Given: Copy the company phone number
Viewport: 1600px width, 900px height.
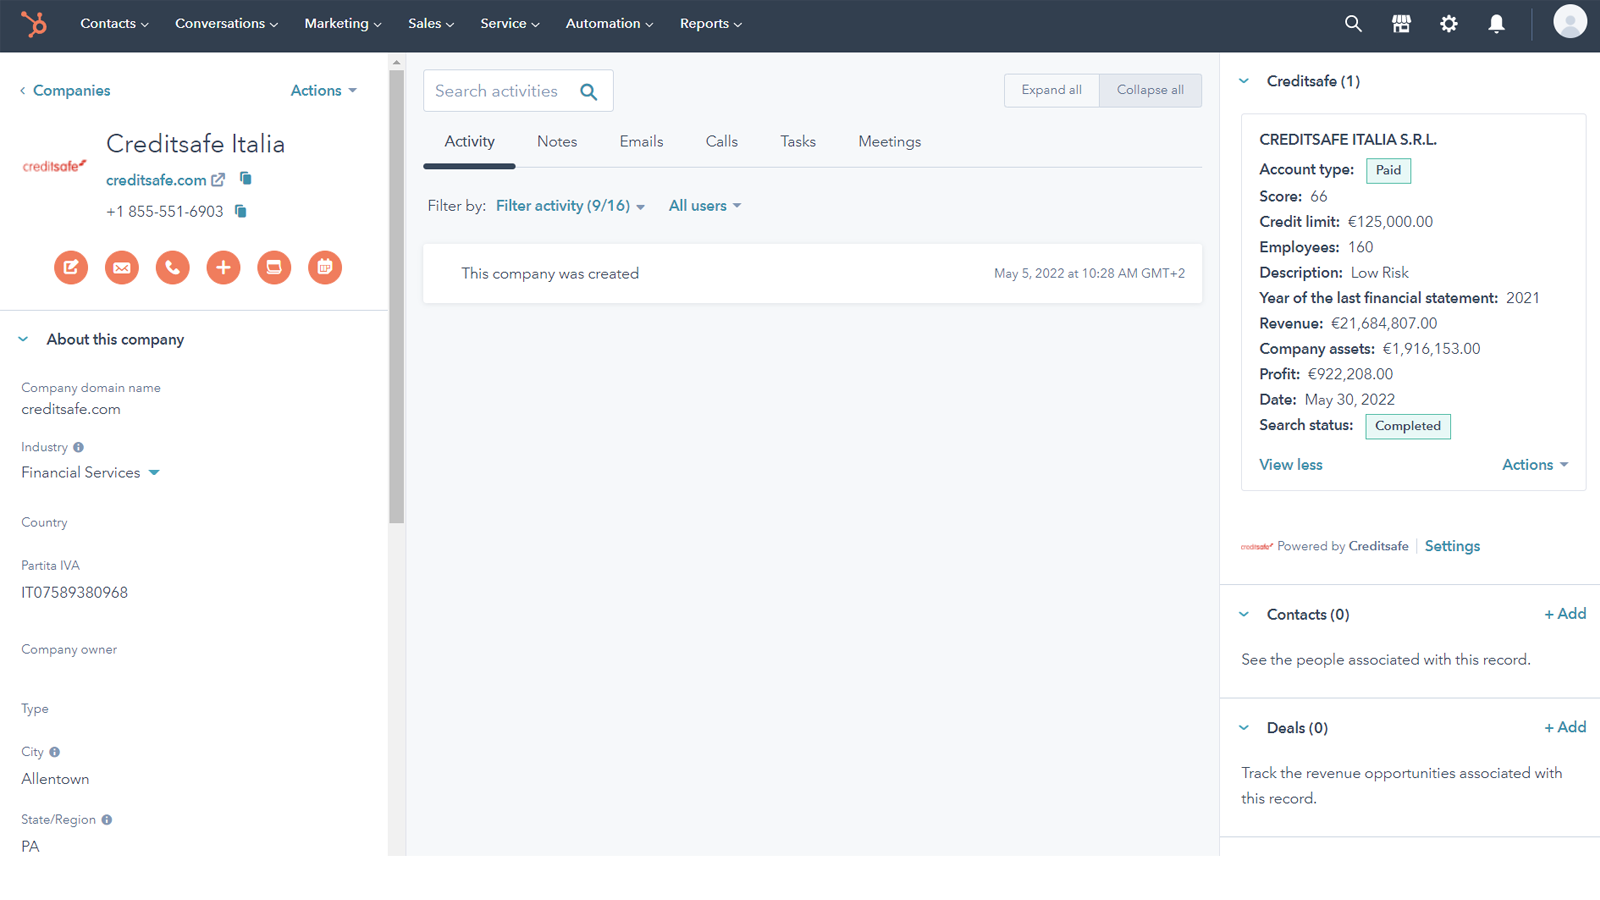Looking at the screenshot, I should coord(240,211).
